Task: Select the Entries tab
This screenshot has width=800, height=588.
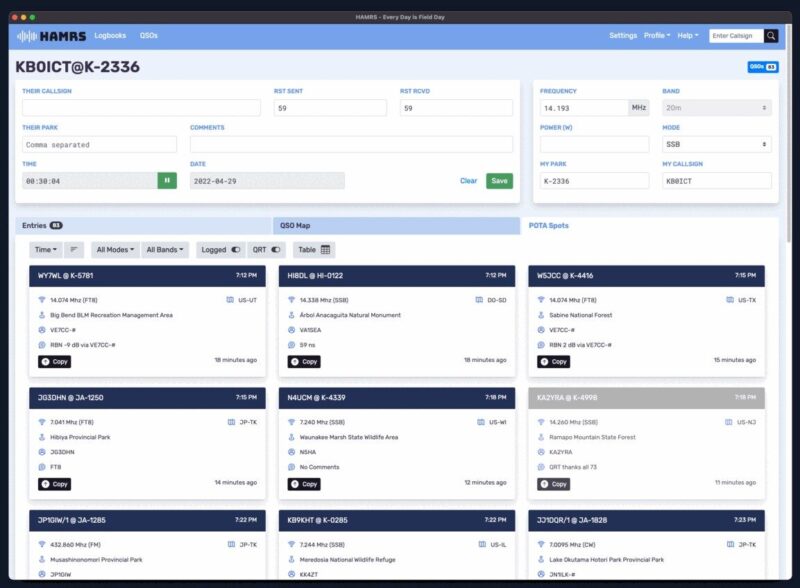Action: 142,226
